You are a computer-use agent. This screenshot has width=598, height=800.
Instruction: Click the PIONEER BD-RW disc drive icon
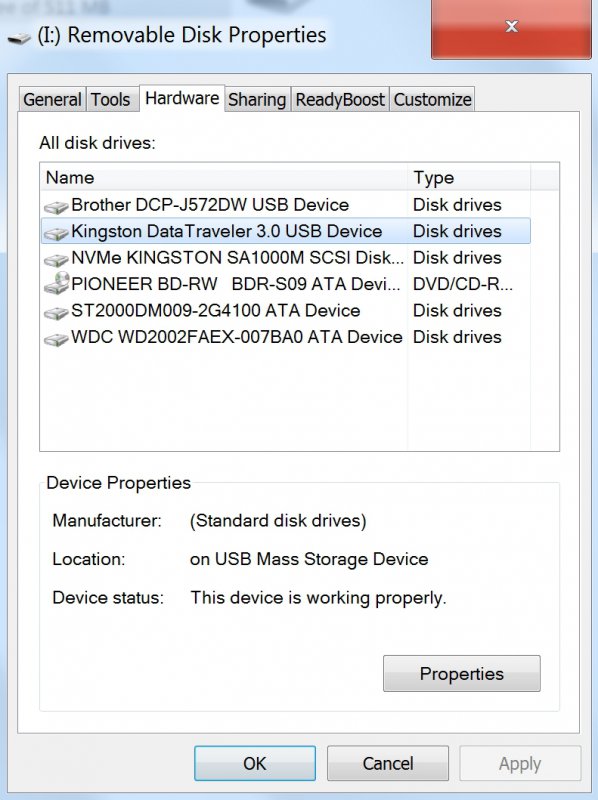click(56, 283)
